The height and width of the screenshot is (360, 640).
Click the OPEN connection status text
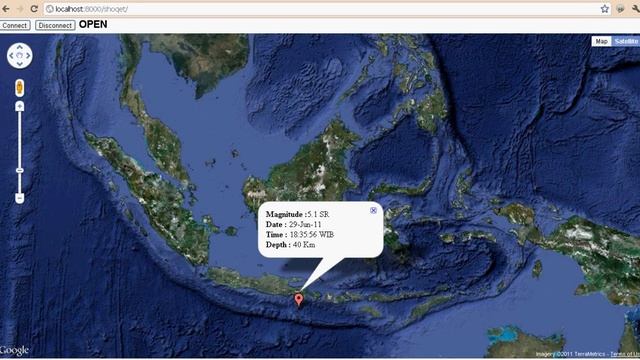click(x=93, y=24)
